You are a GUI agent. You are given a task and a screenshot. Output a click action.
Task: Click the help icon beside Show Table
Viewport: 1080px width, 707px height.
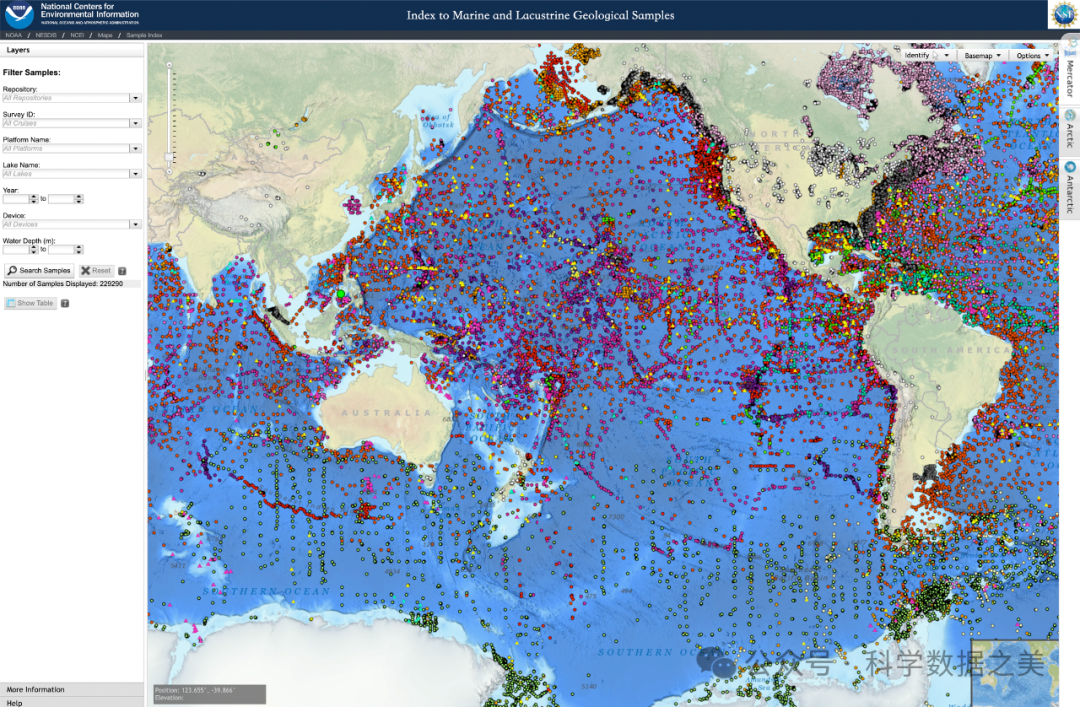coord(65,303)
